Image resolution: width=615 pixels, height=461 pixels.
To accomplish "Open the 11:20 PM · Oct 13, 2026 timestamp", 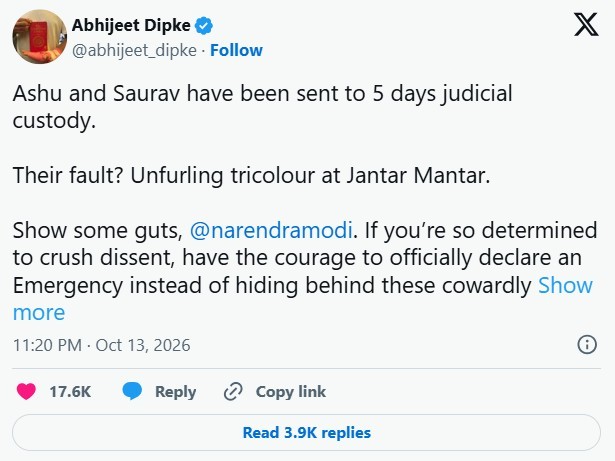I will (102, 345).
